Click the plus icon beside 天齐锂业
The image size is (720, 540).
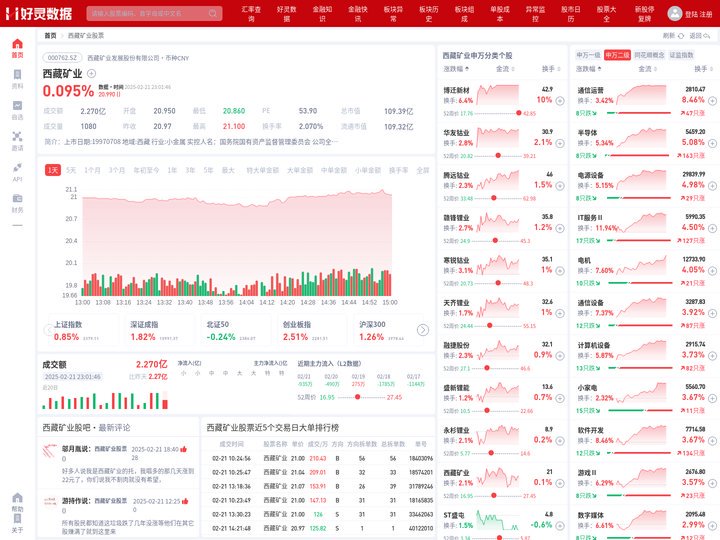pos(560,313)
